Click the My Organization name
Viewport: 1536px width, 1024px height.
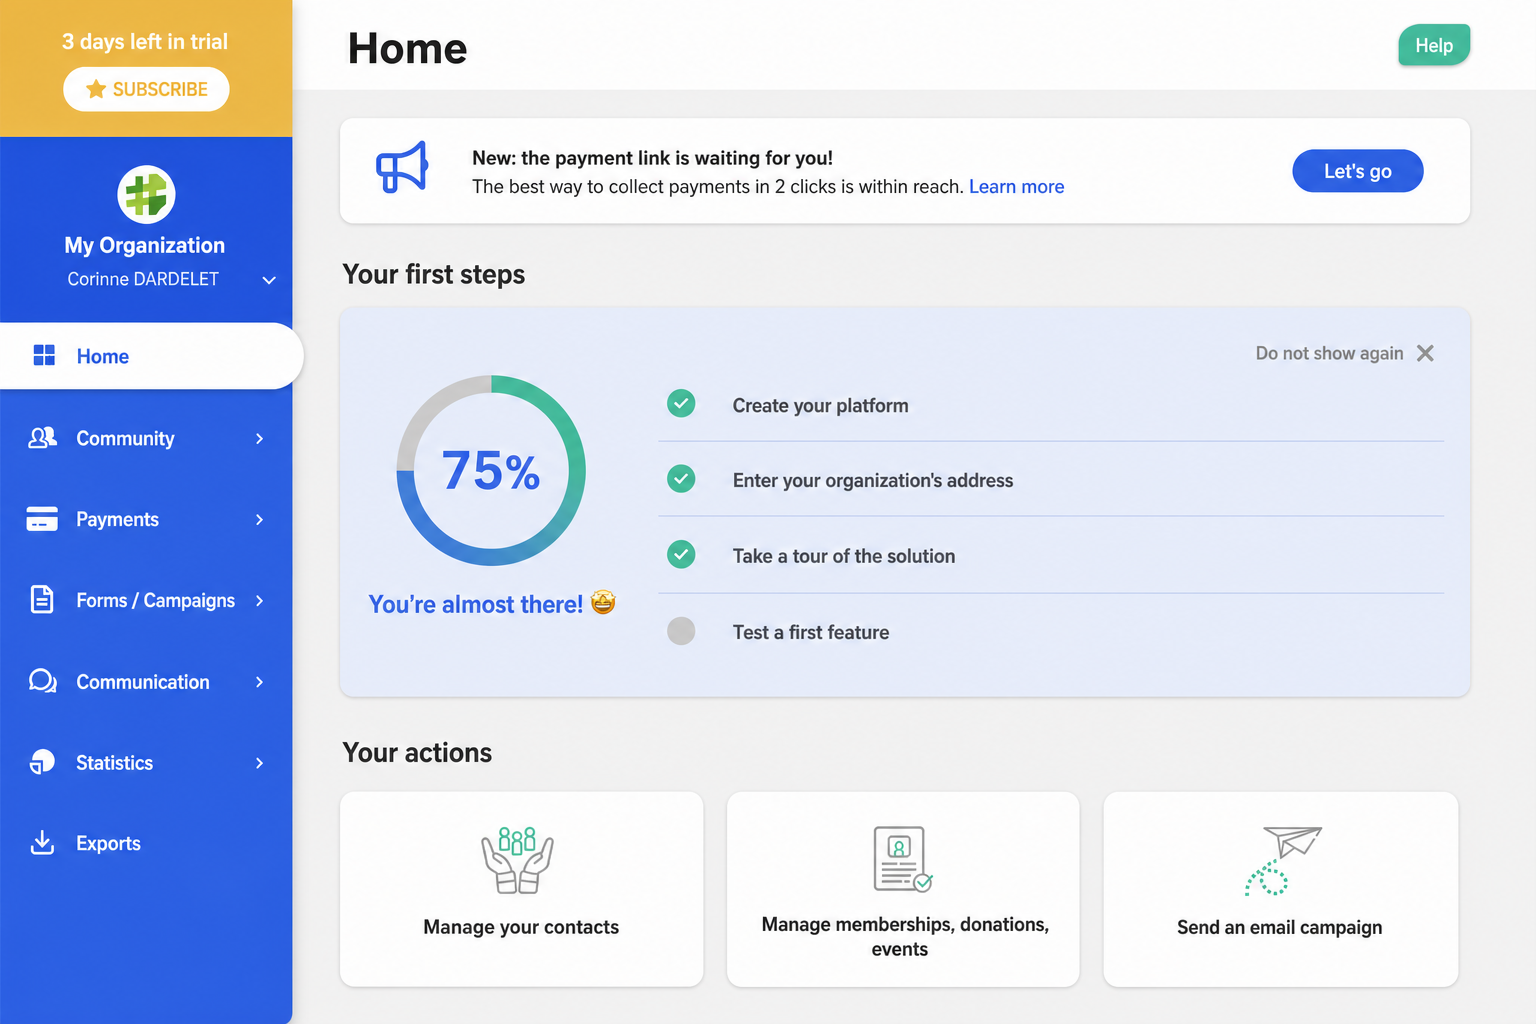[145, 245]
